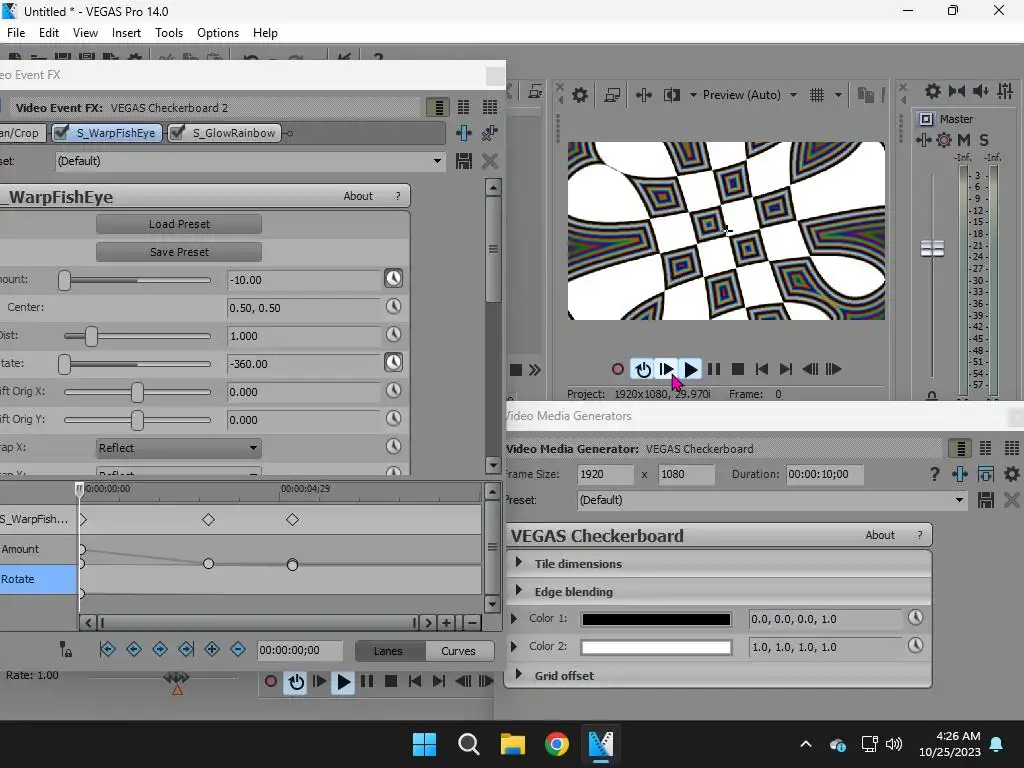Image resolution: width=1024 pixels, height=768 pixels.
Task: Click Downmix Output icon in Master Bus
Action: click(x=957, y=91)
